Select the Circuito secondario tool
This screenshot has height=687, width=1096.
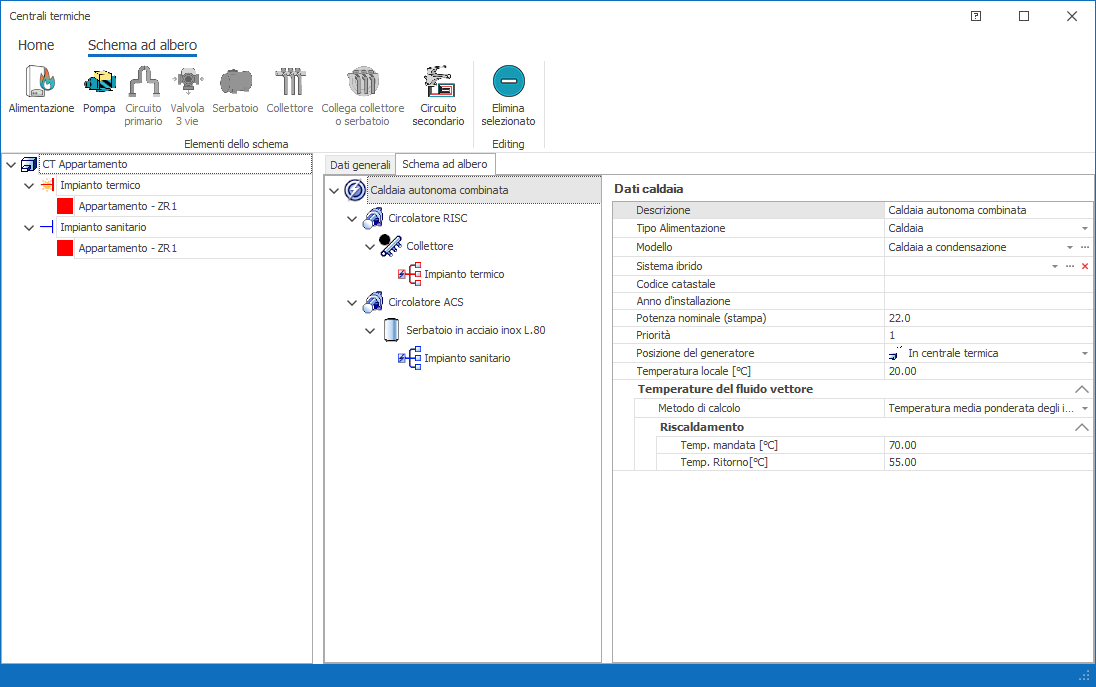[438, 82]
